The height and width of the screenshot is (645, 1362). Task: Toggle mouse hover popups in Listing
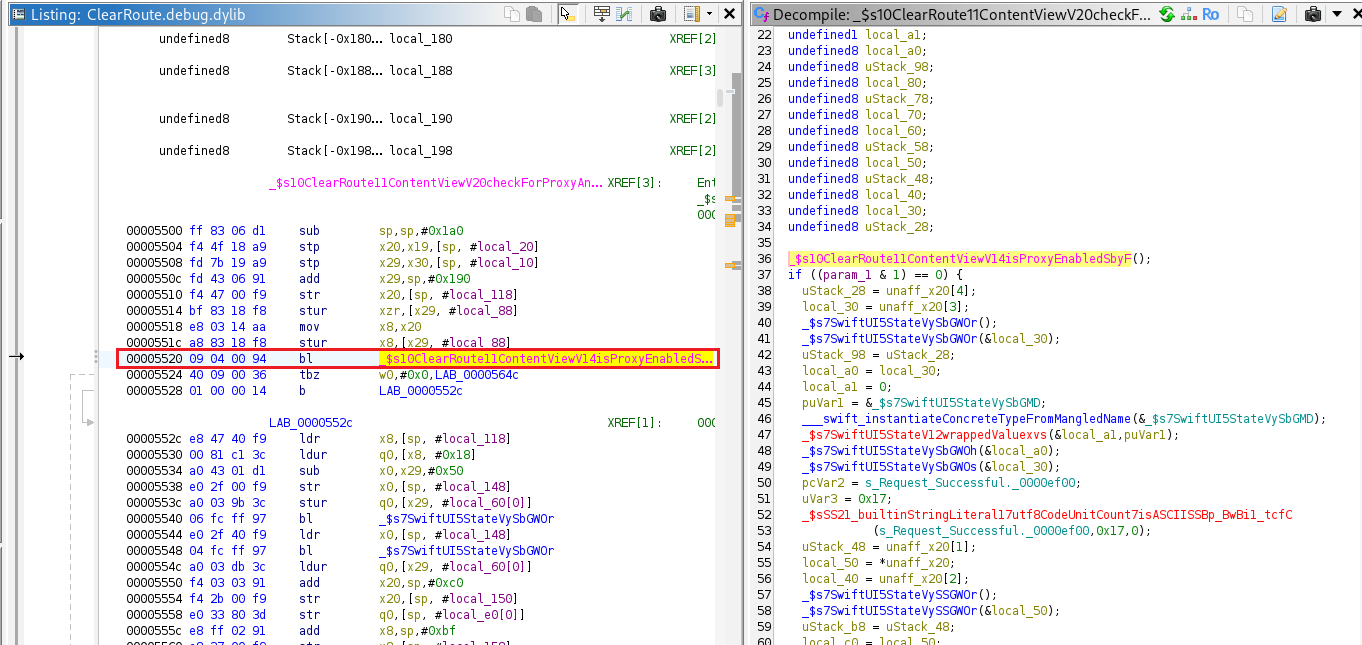(567, 14)
